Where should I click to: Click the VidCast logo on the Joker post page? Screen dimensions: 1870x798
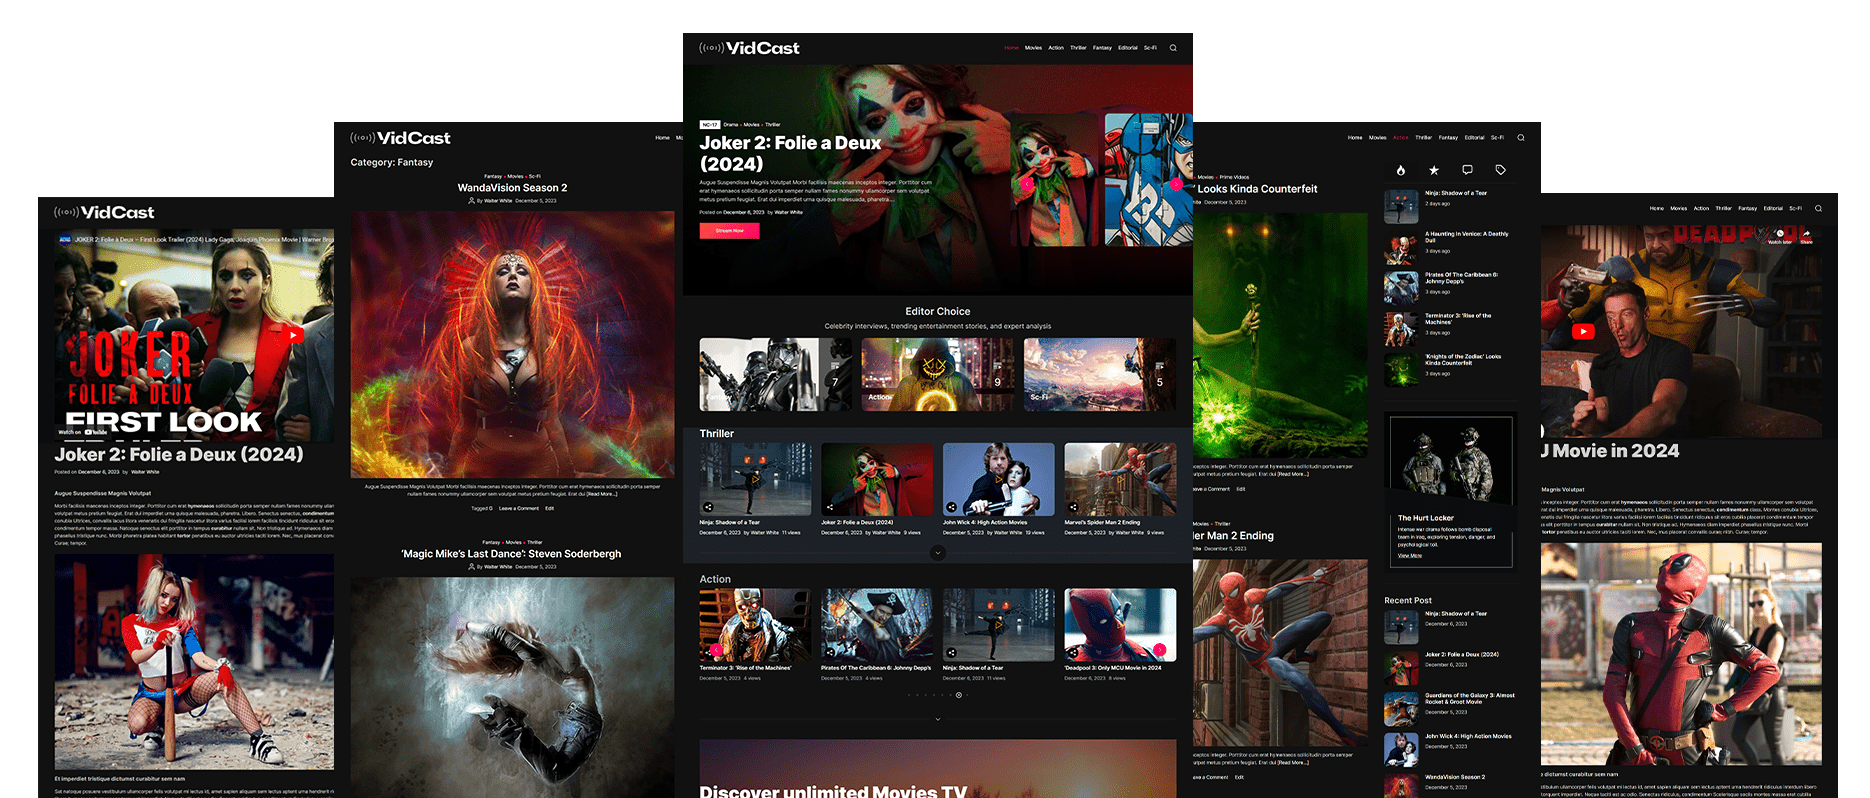104,212
